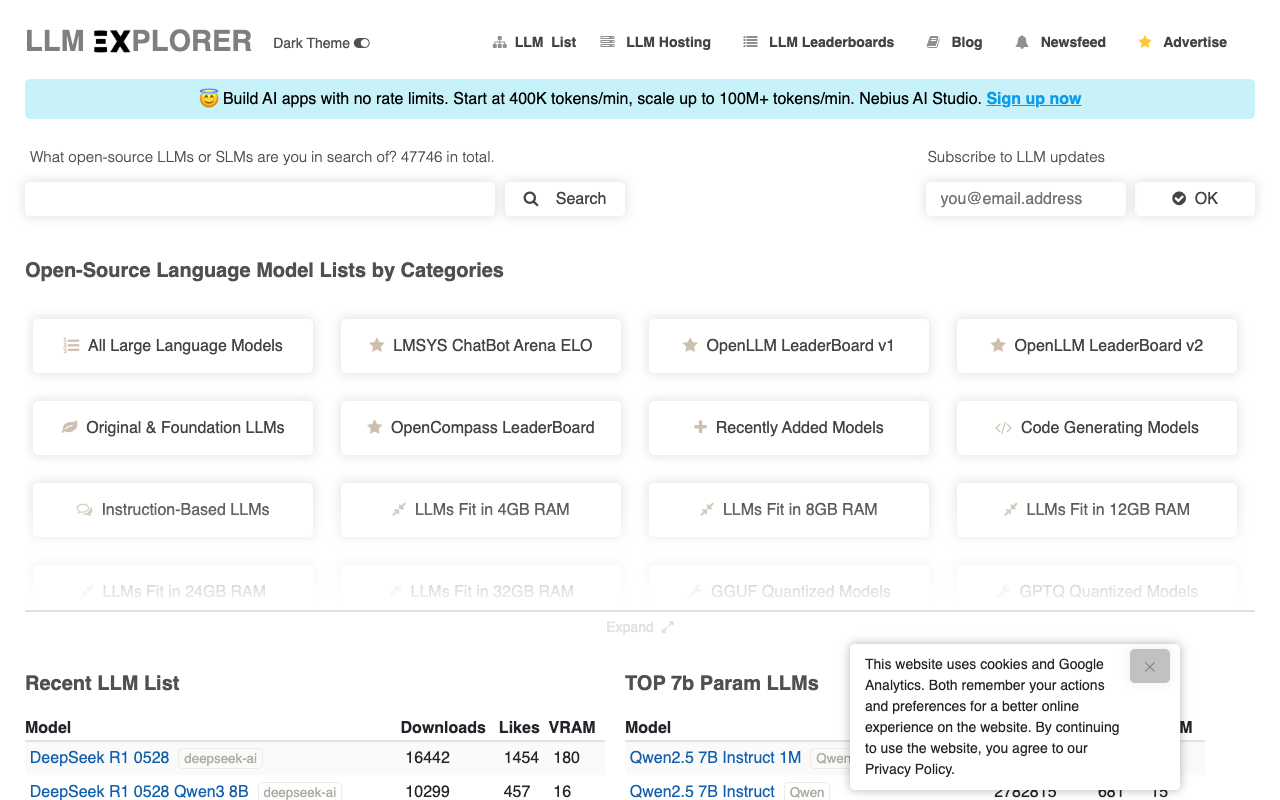This screenshot has width=1280, height=800.
Task: Click plus icon on Recently Added Models
Action: 700,427
